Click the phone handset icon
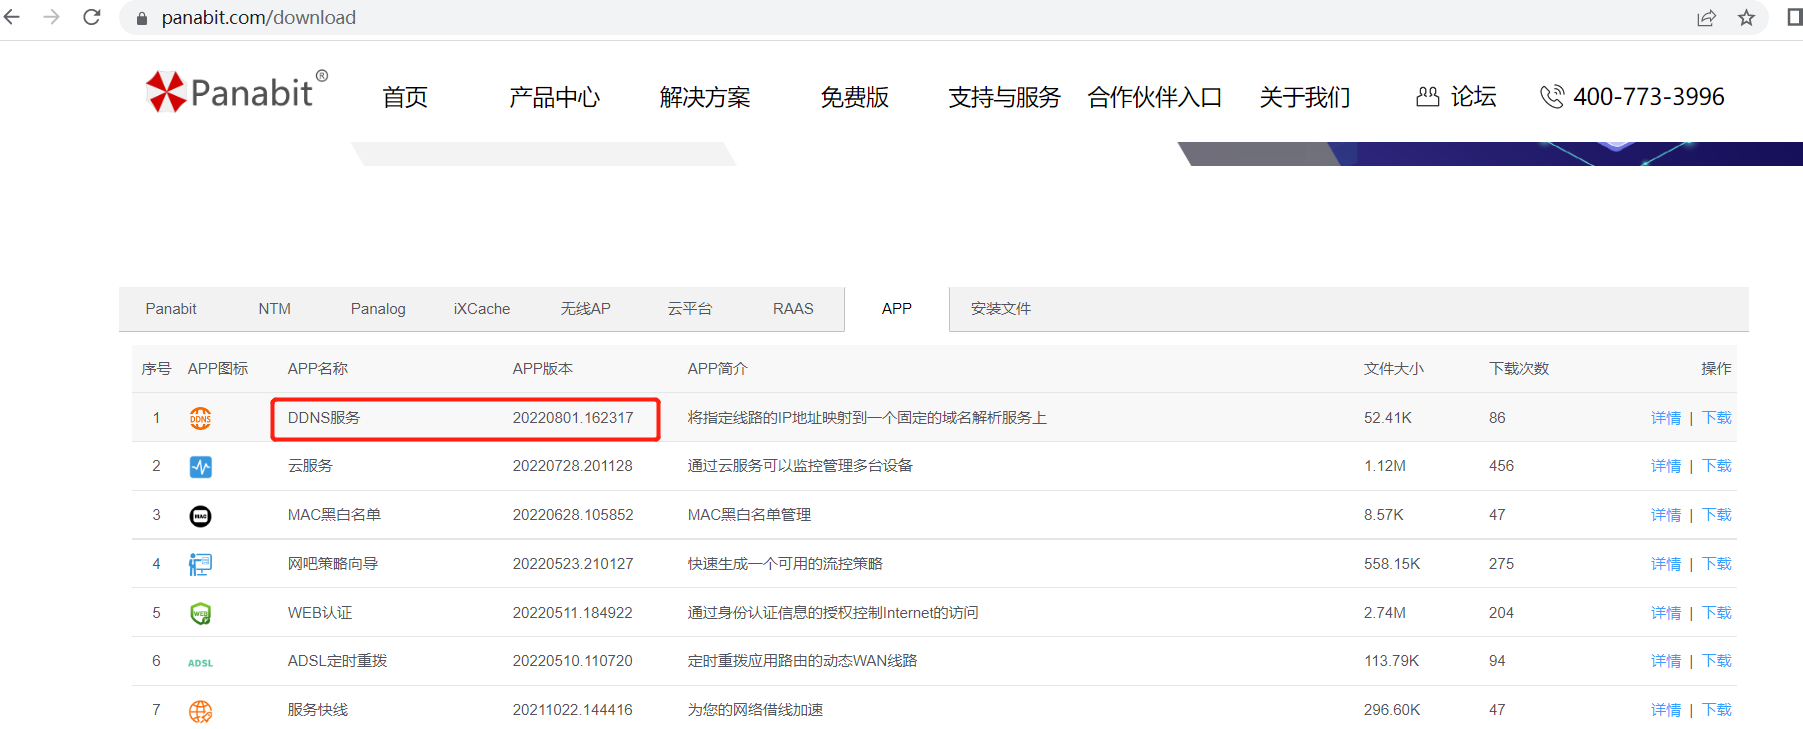1803x729 pixels. pos(1552,96)
